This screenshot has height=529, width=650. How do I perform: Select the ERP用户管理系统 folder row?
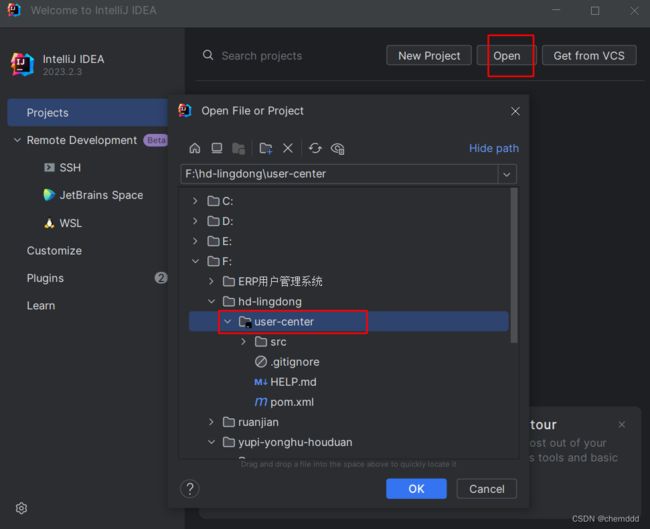pos(348,281)
